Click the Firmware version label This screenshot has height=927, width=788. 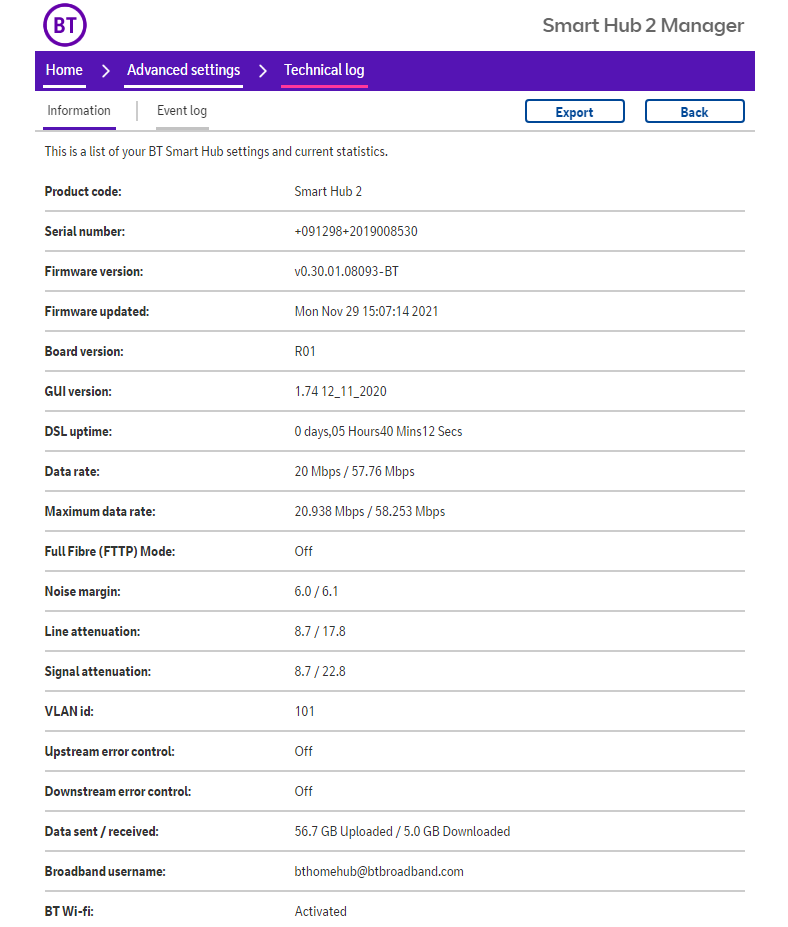click(94, 271)
